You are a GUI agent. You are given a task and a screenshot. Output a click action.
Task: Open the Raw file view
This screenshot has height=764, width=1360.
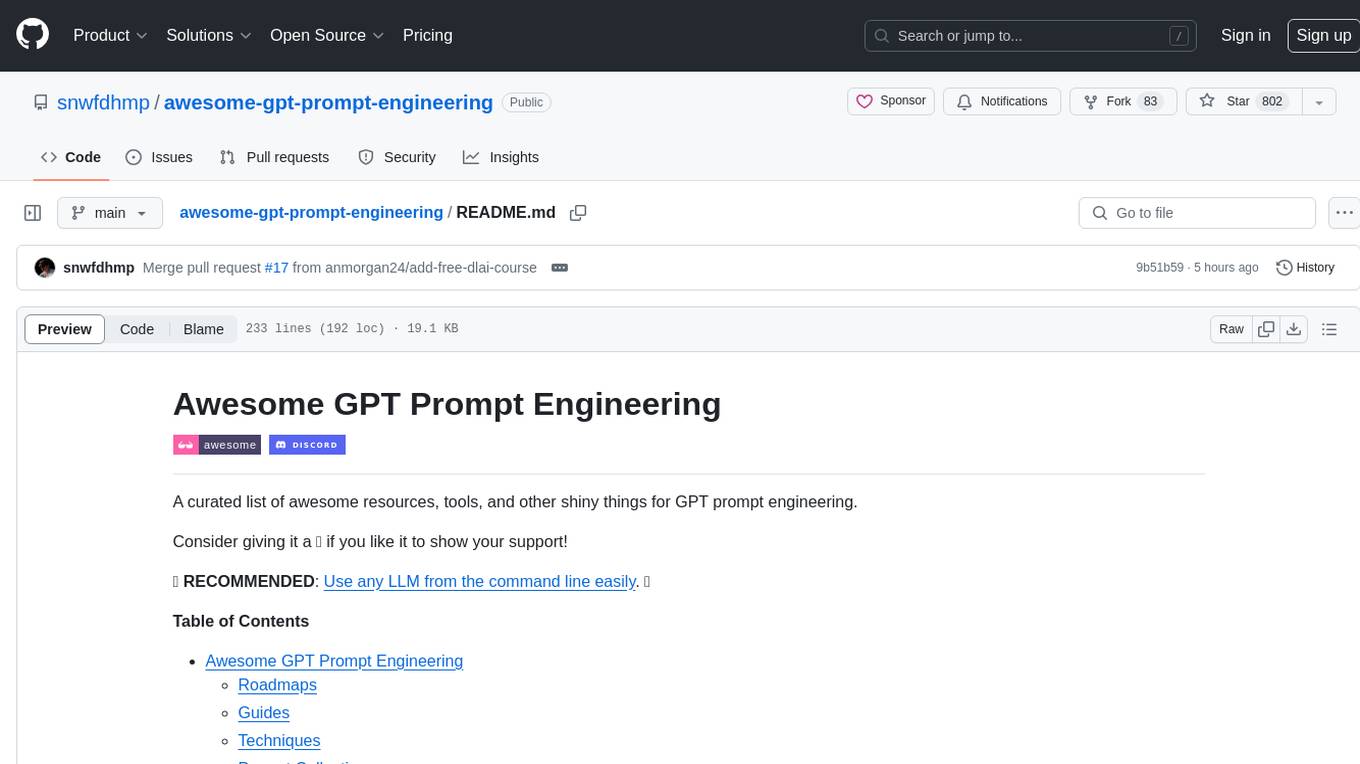click(x=1231, y=329)
